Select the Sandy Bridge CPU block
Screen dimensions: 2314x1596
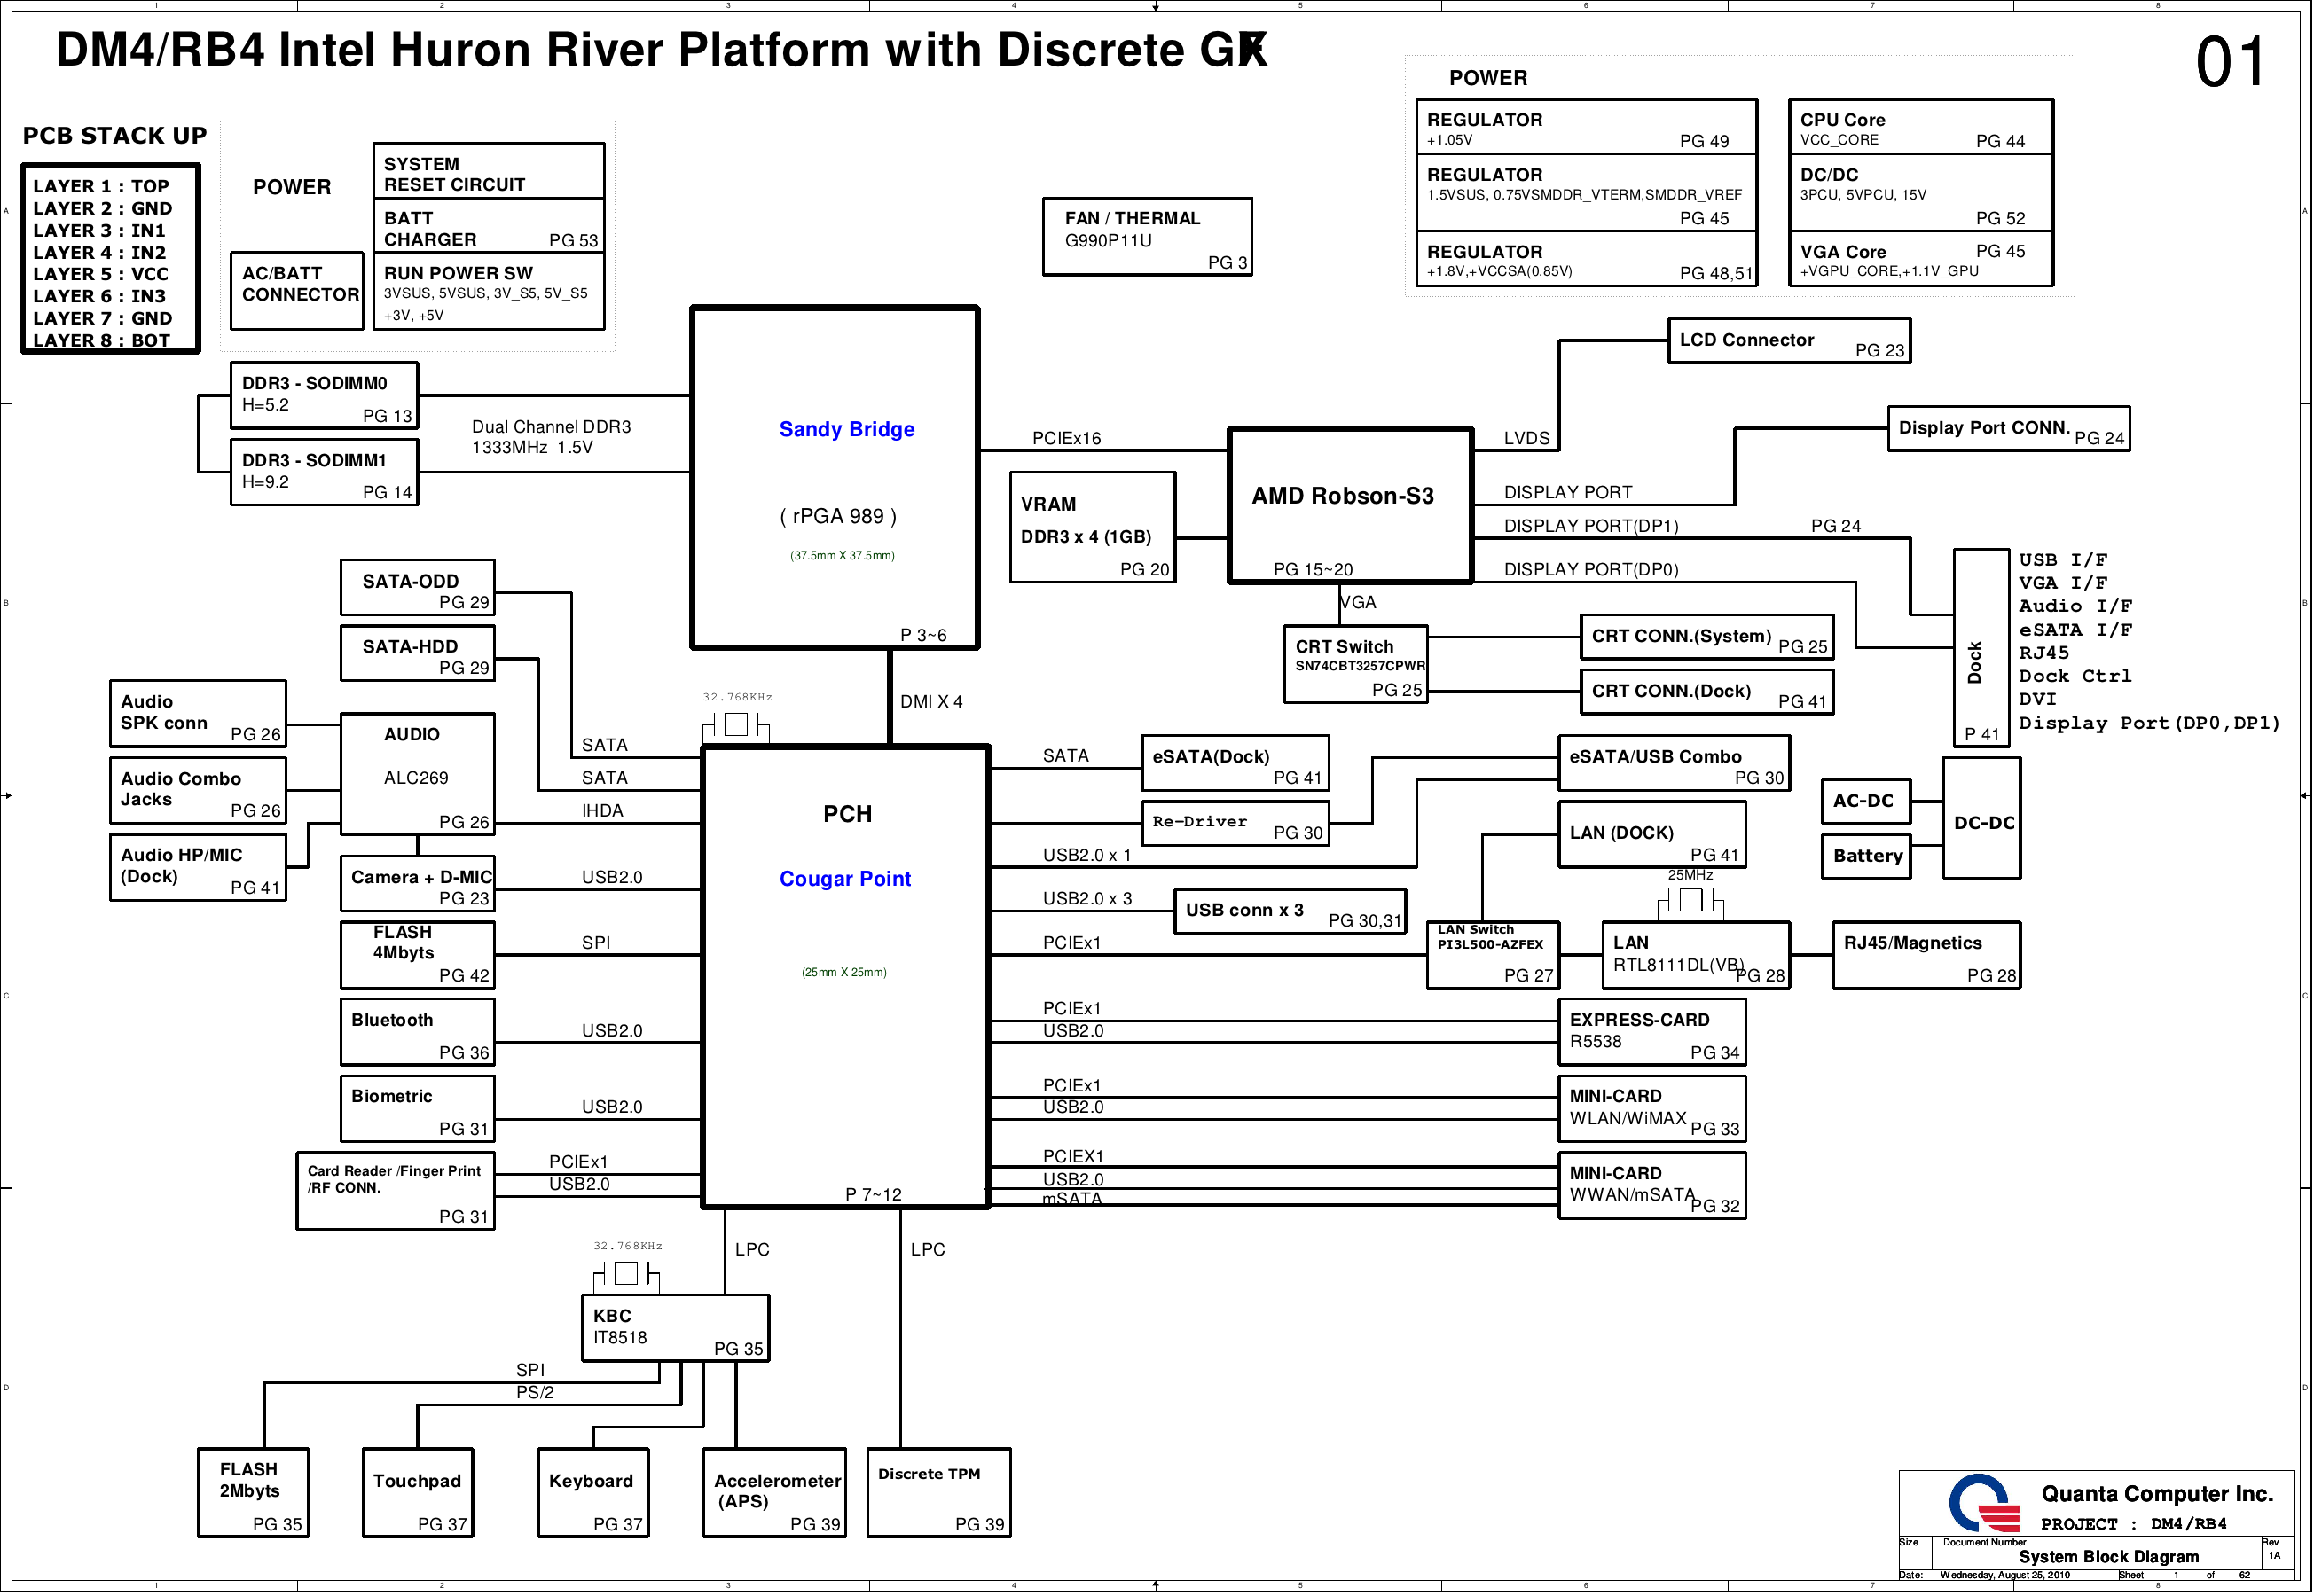pyautogui.click(x=835, y=478)
